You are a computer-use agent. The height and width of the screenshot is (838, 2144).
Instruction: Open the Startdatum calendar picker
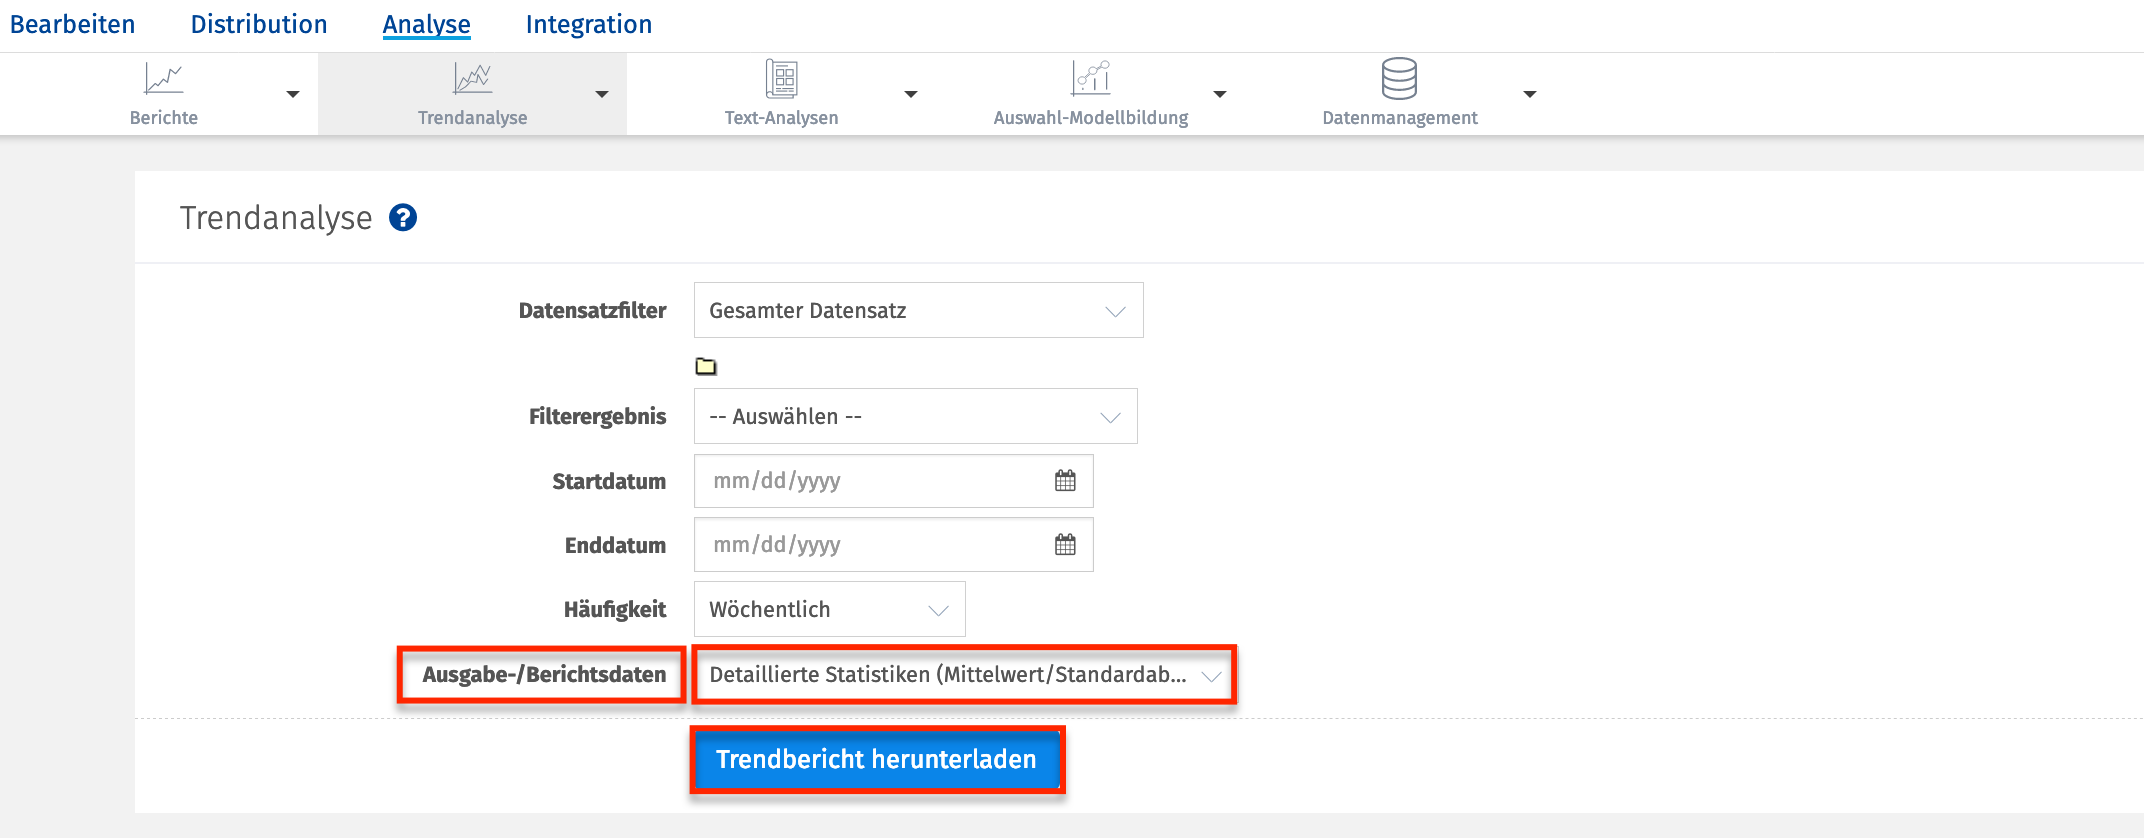pos(1065,481)
